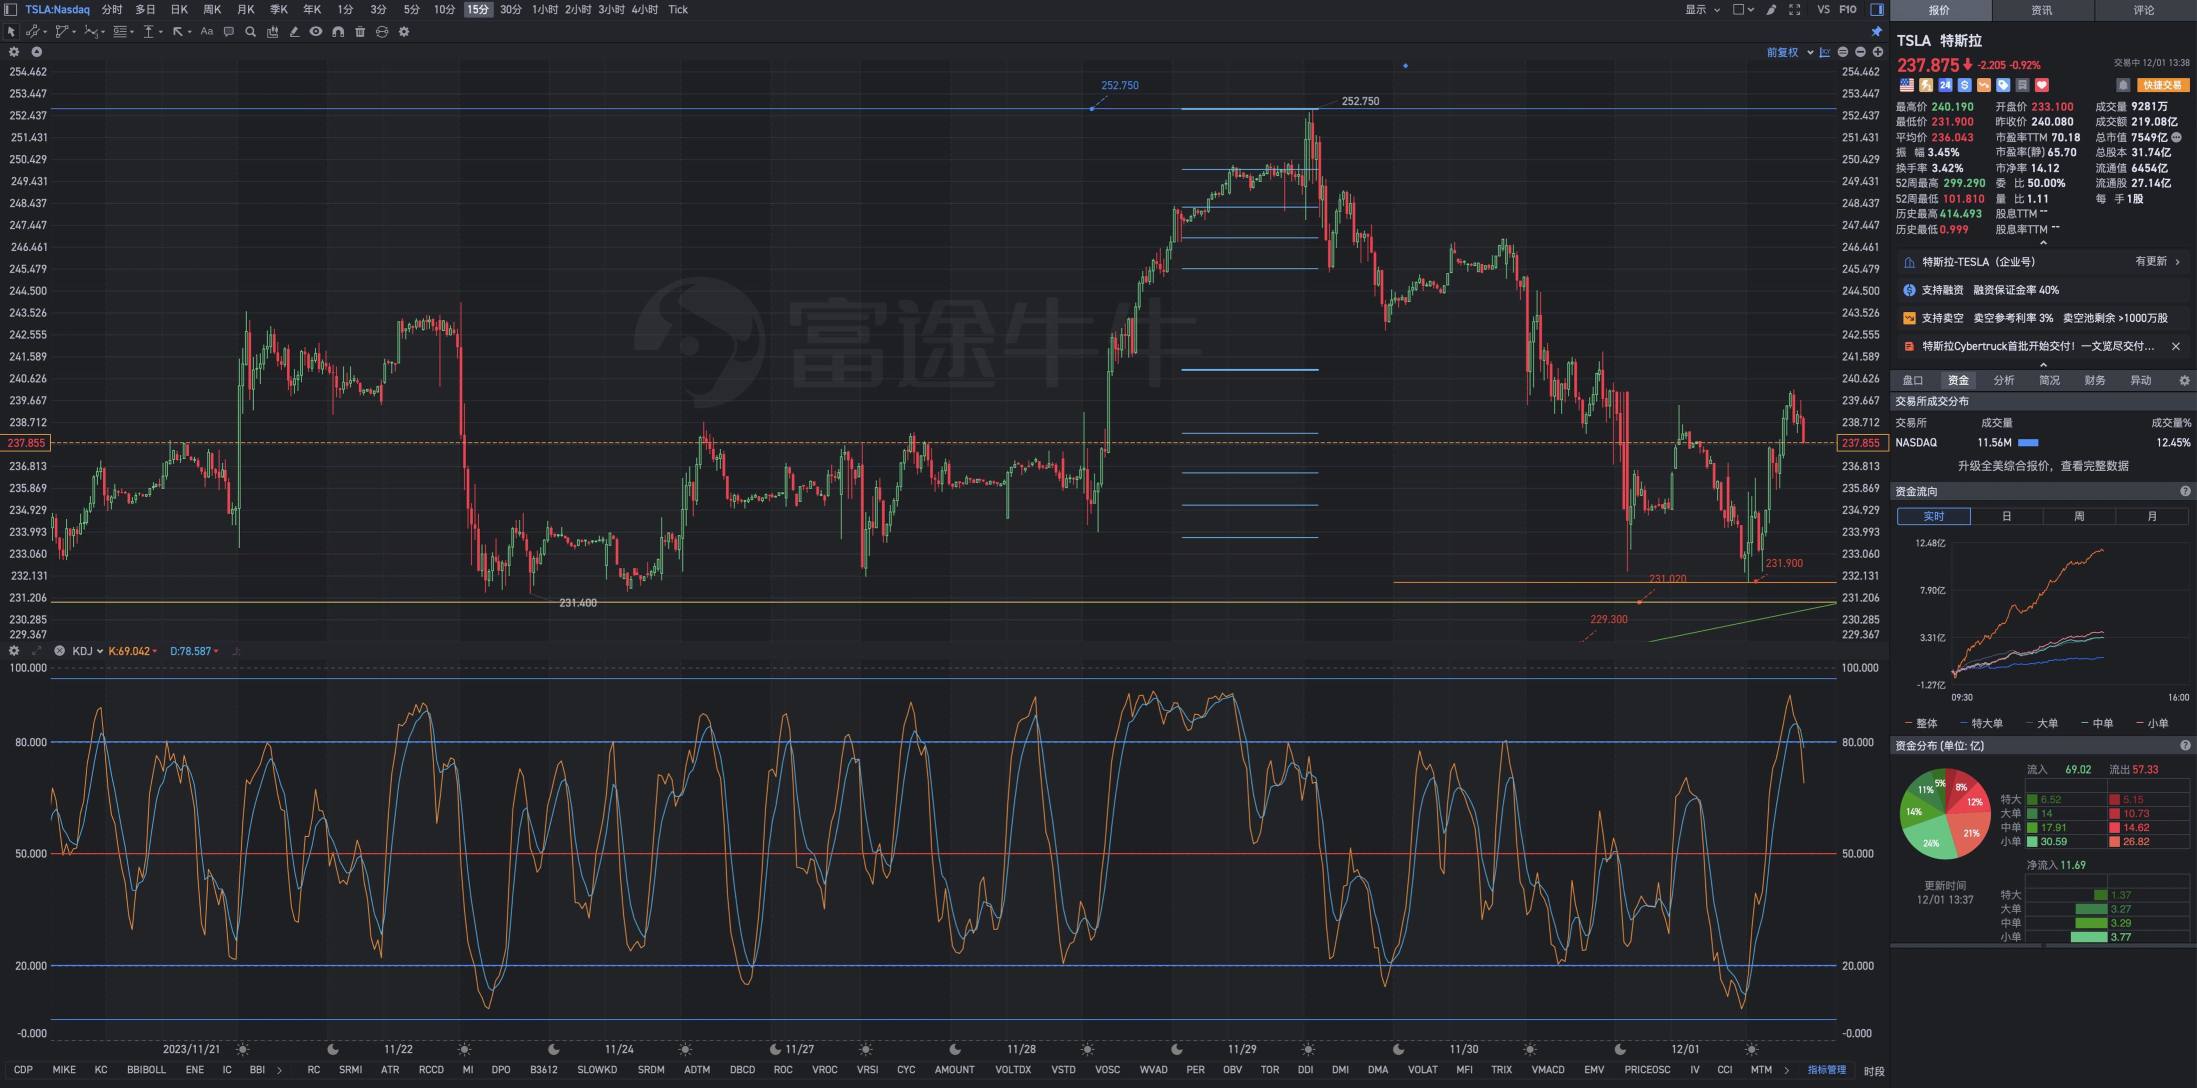Screen dimensions: 2197x1088
Task: Open KDJ indicator settings gear
Action: [x=14, y=651]
